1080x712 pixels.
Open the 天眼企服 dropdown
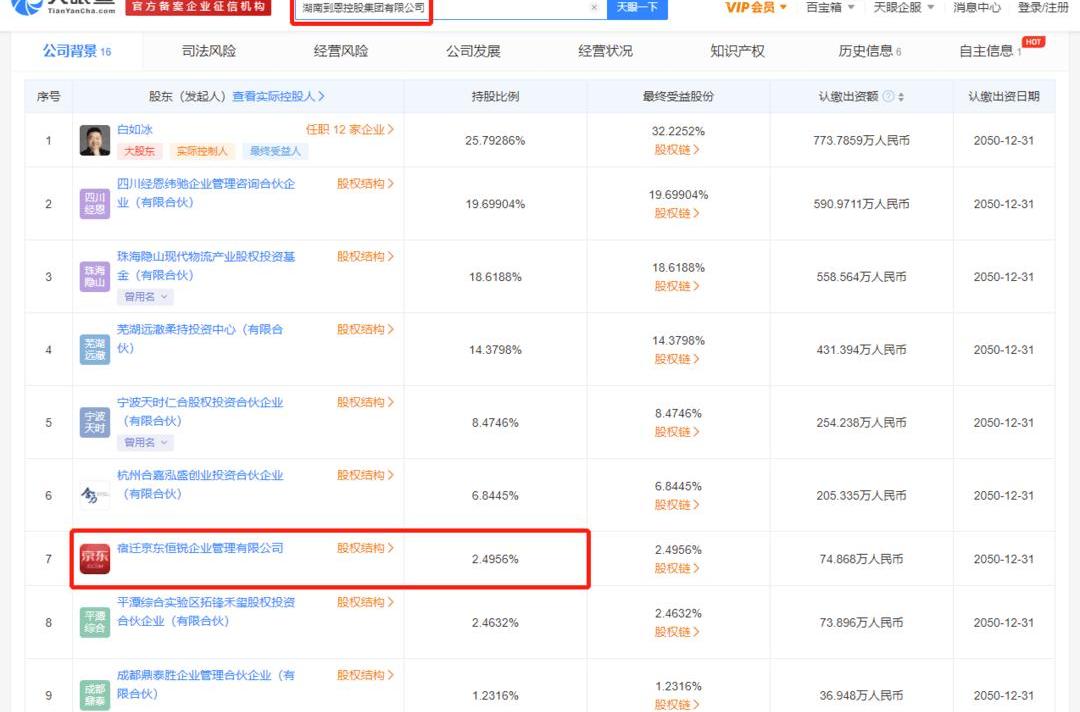(x=904, y=8)
